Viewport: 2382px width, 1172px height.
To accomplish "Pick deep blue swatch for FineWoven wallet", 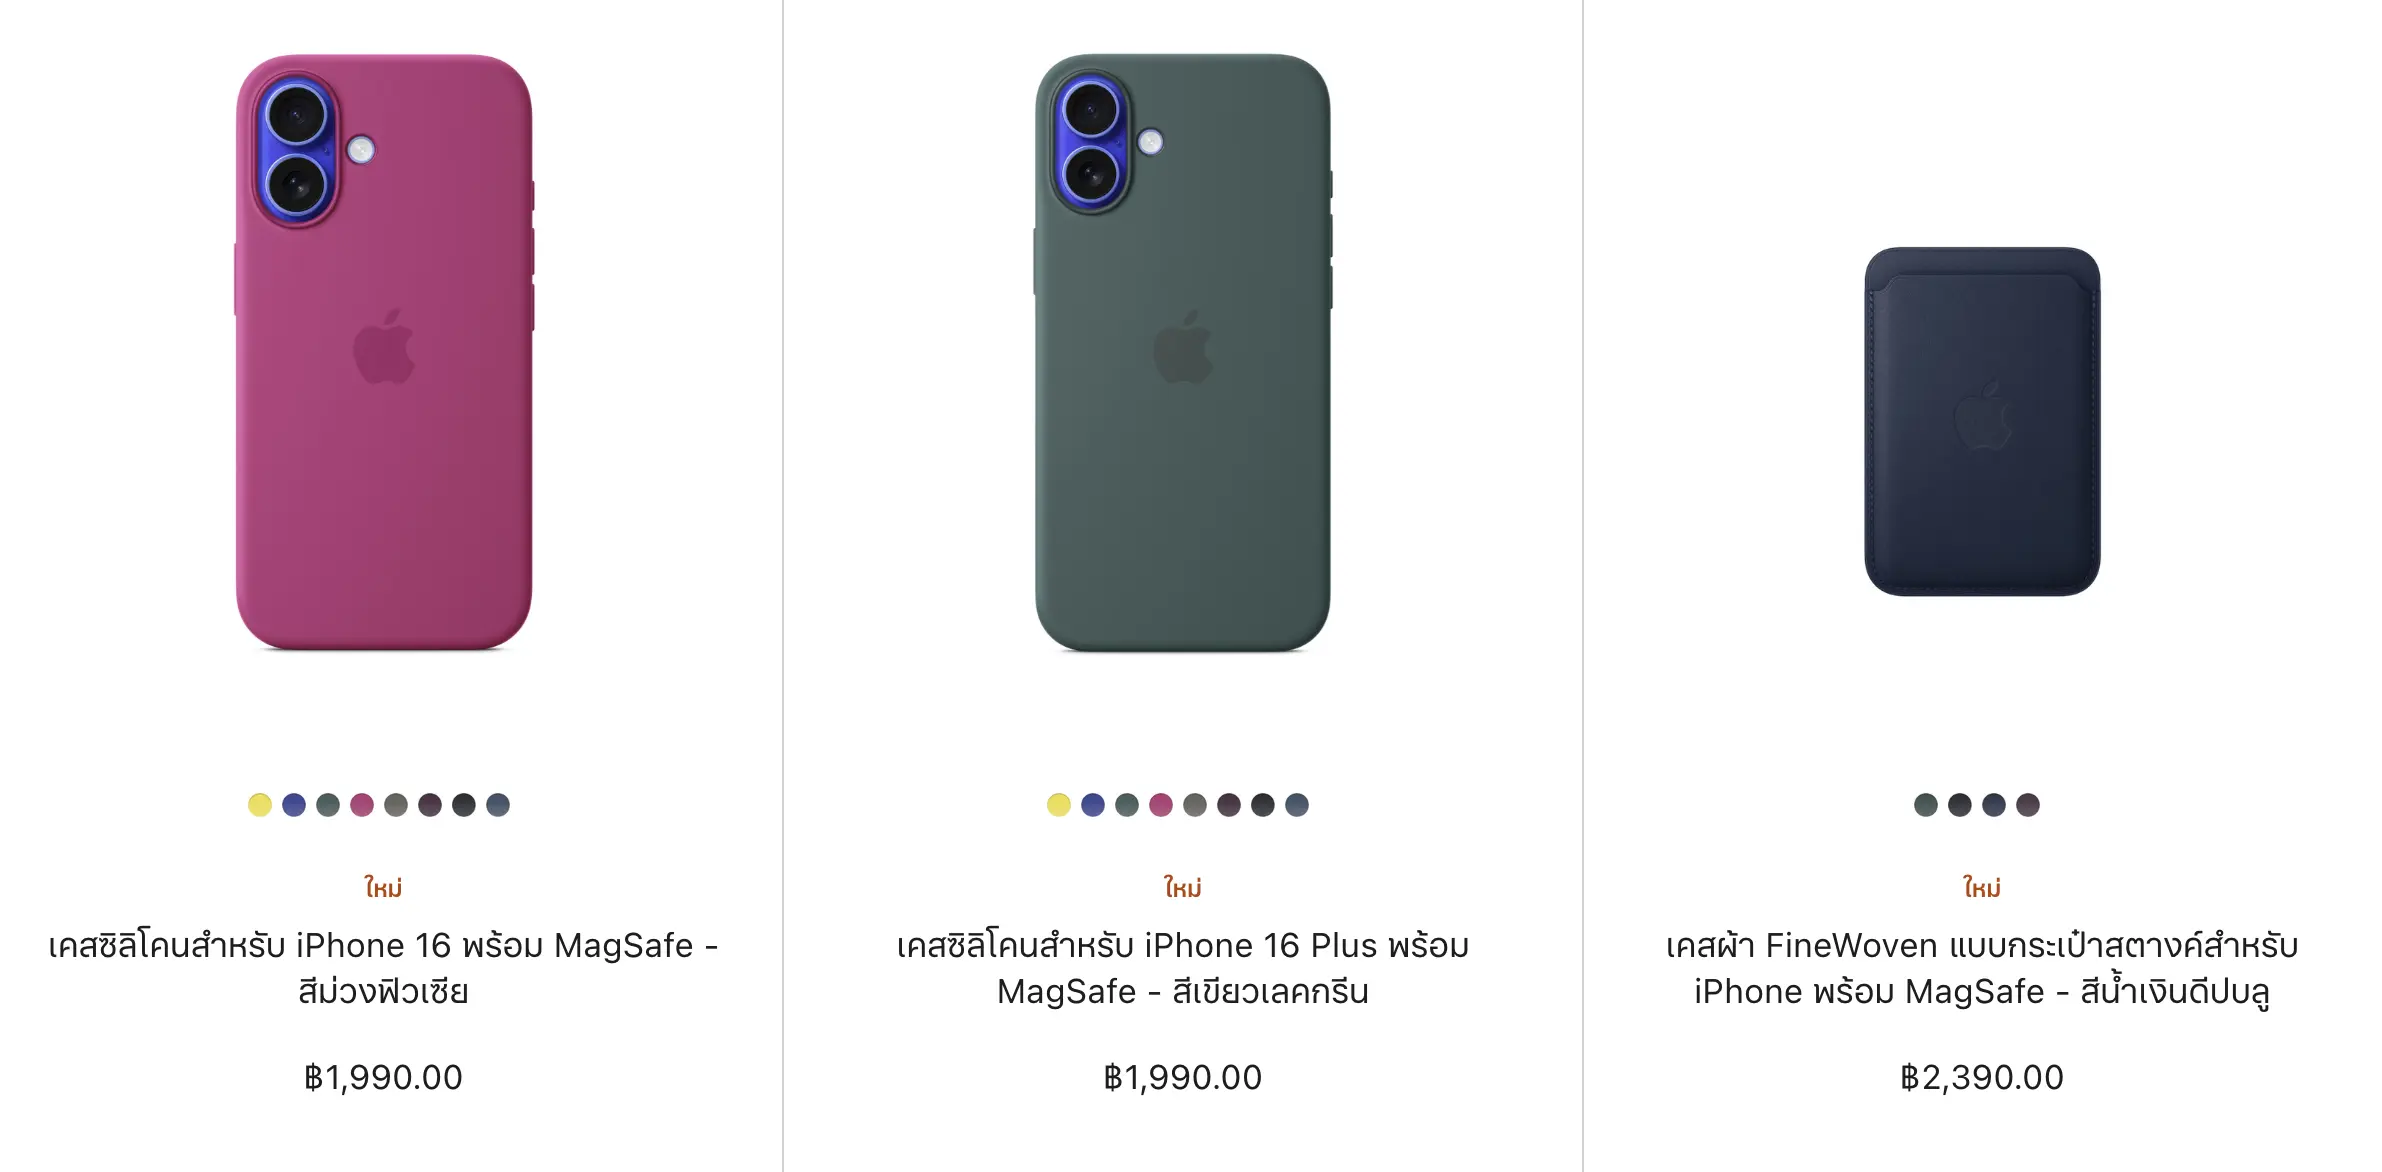I will (1994, 805).
